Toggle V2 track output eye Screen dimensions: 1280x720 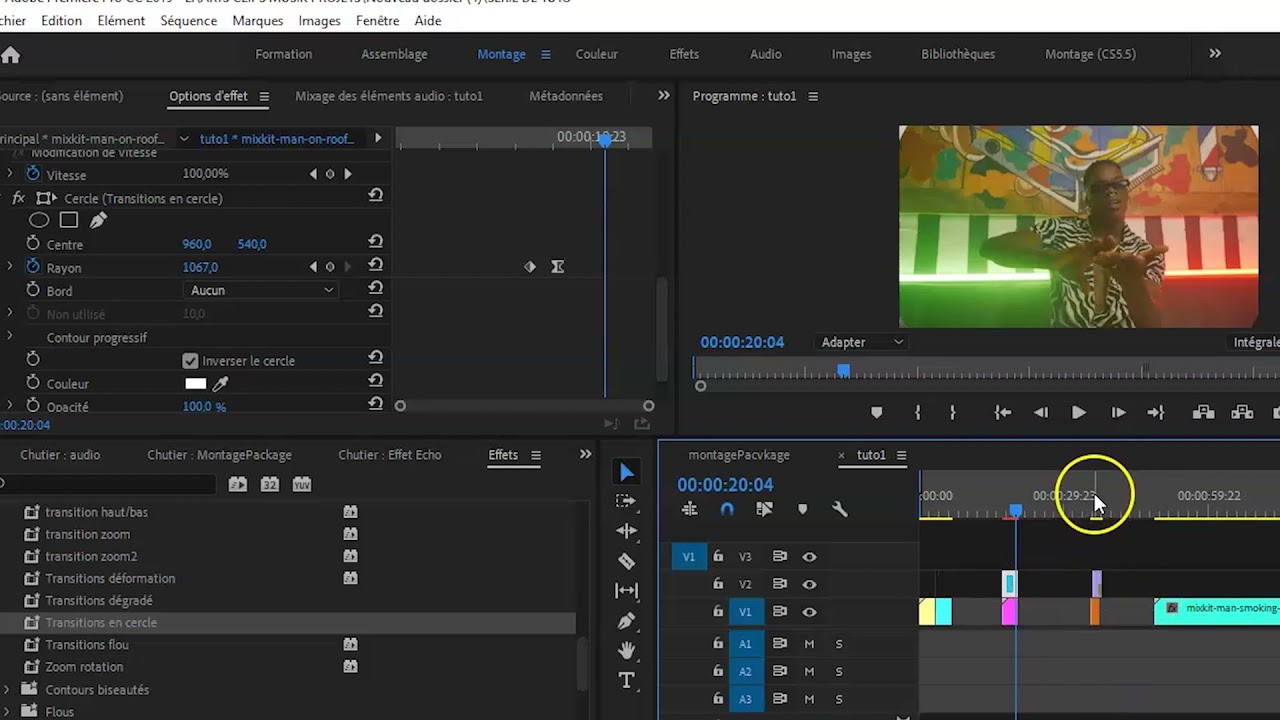[x=809, y=584]
